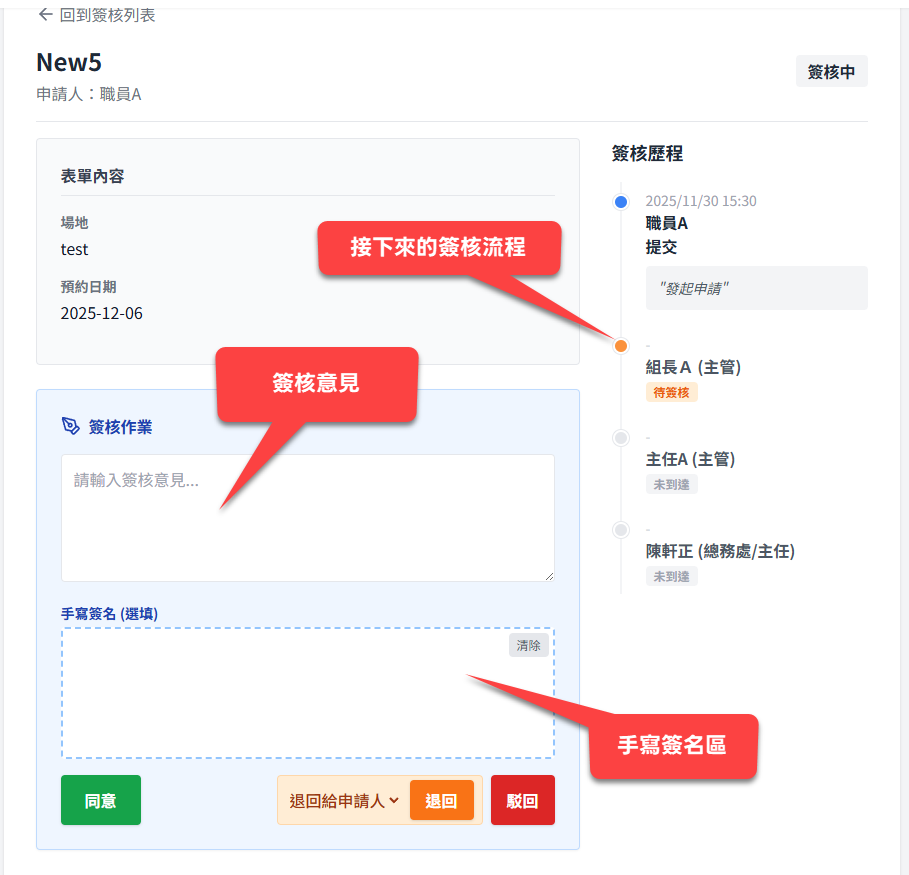Click the gray timeline dot for 主任A
This screenshot has height=875, width=909.
[x=621, y=438]
